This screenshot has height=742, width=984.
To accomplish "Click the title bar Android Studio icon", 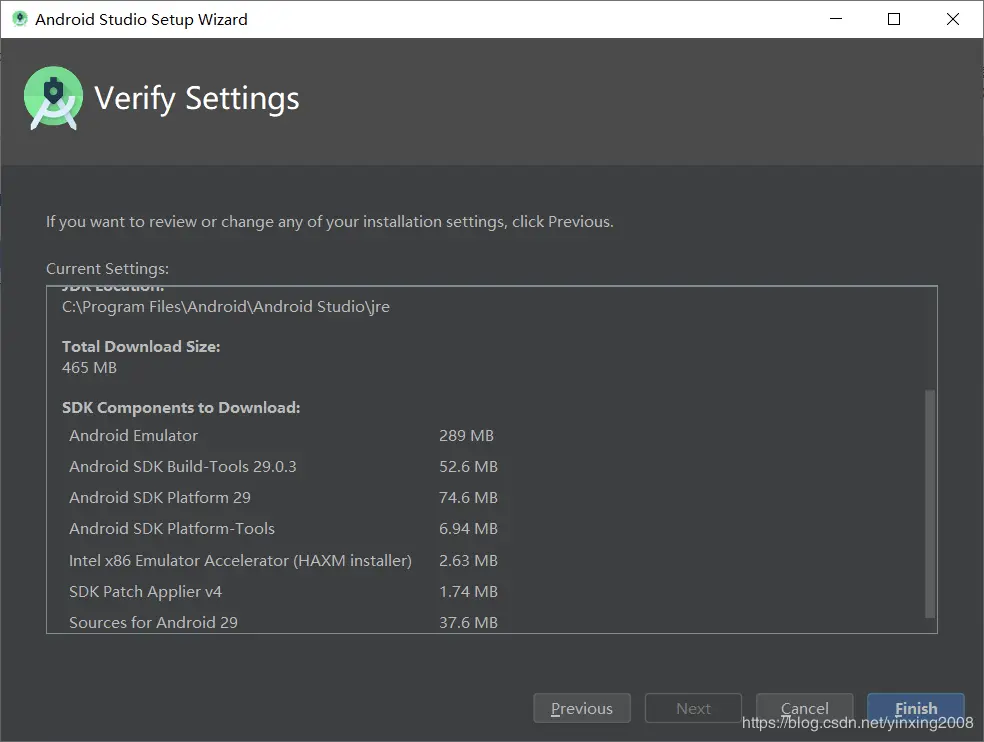I will coord(20,19).
